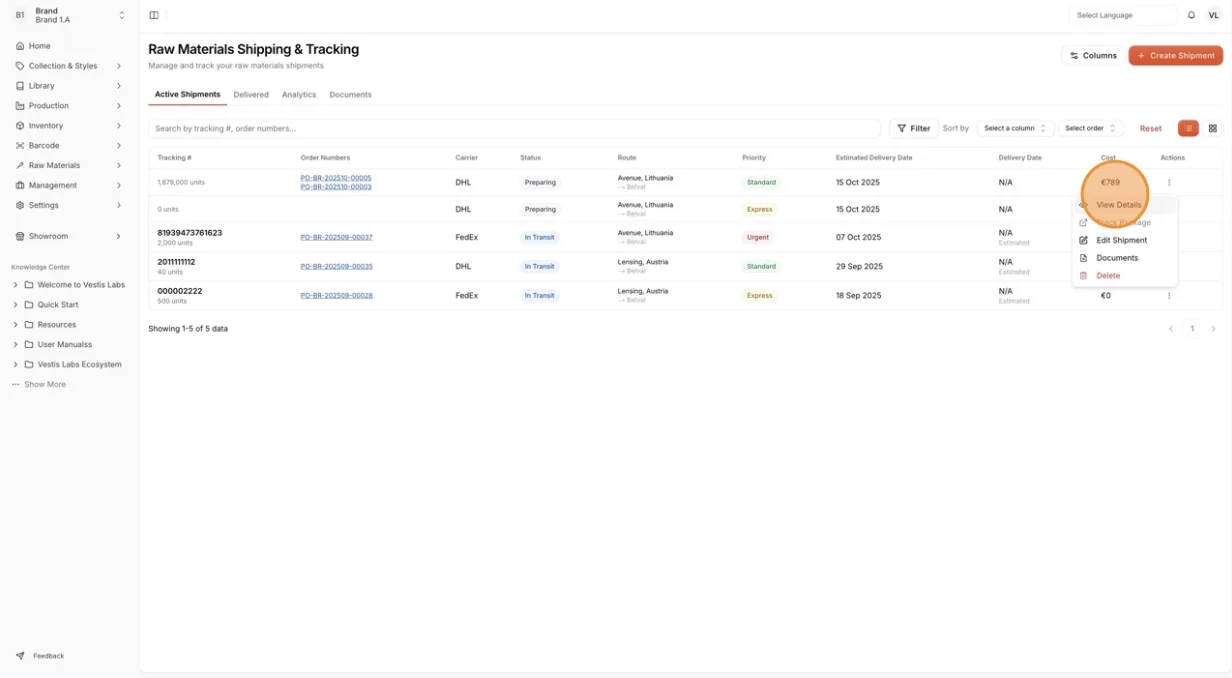Image resolution: width=1232 pixels, height=678 pixels.
Task: Open actions menu for €789 shipment row
Action: [1169, 183]
